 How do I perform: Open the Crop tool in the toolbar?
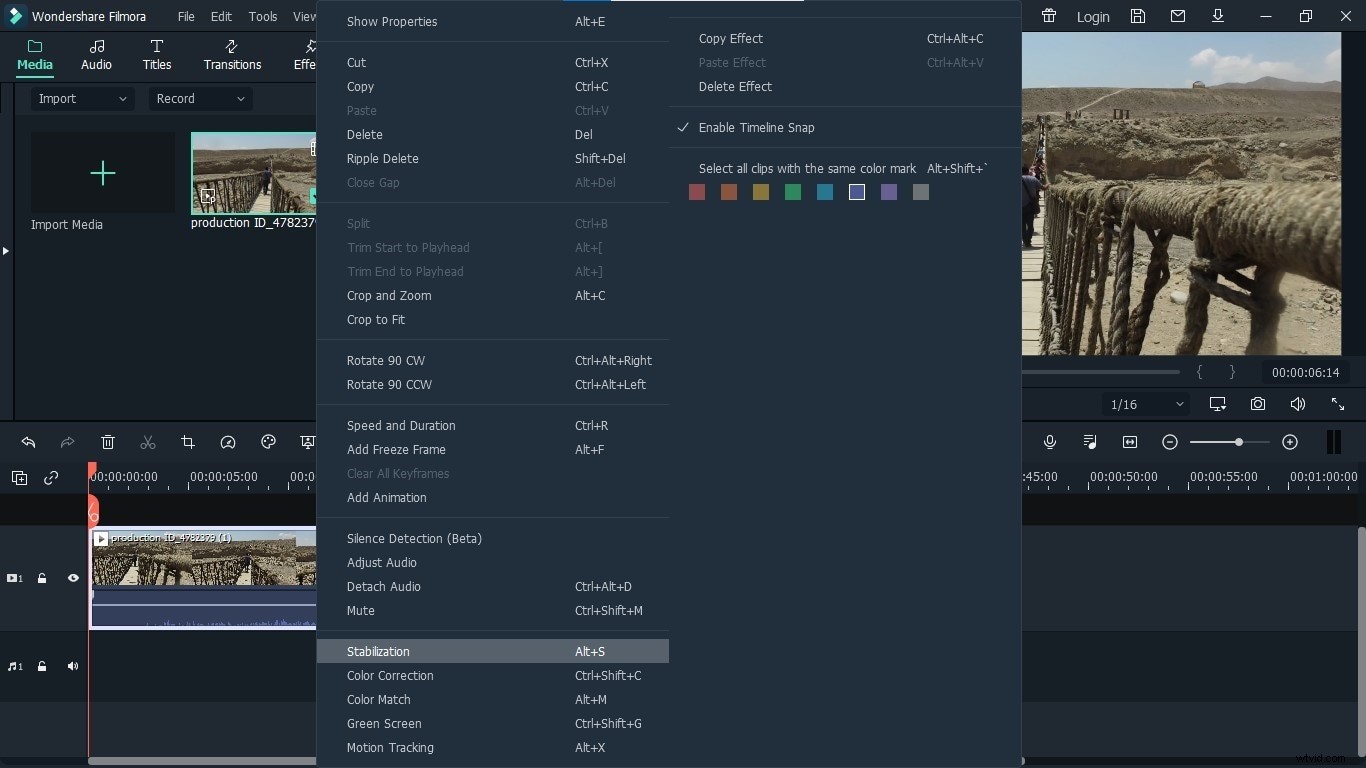tap(187, 442)
